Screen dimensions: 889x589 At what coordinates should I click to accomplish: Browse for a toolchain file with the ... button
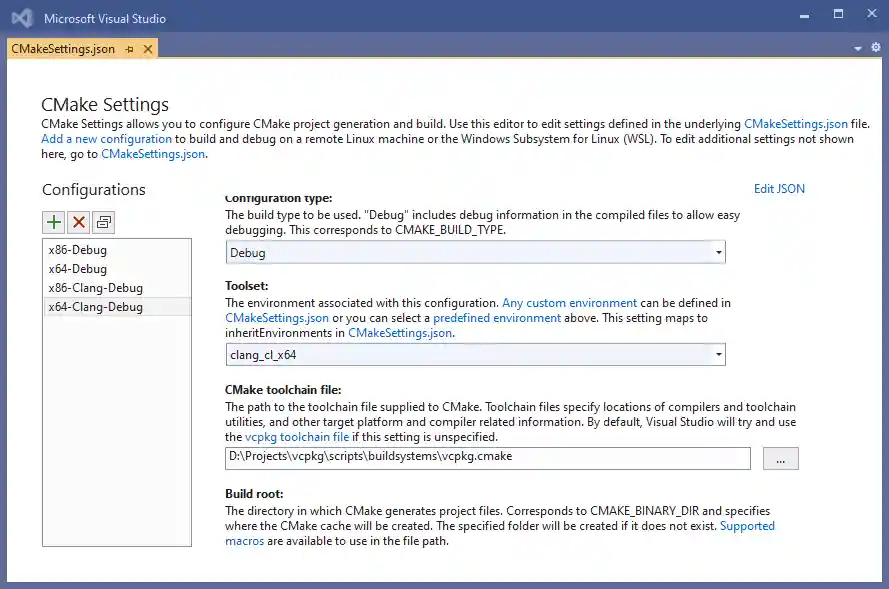[x=780, y=458]
